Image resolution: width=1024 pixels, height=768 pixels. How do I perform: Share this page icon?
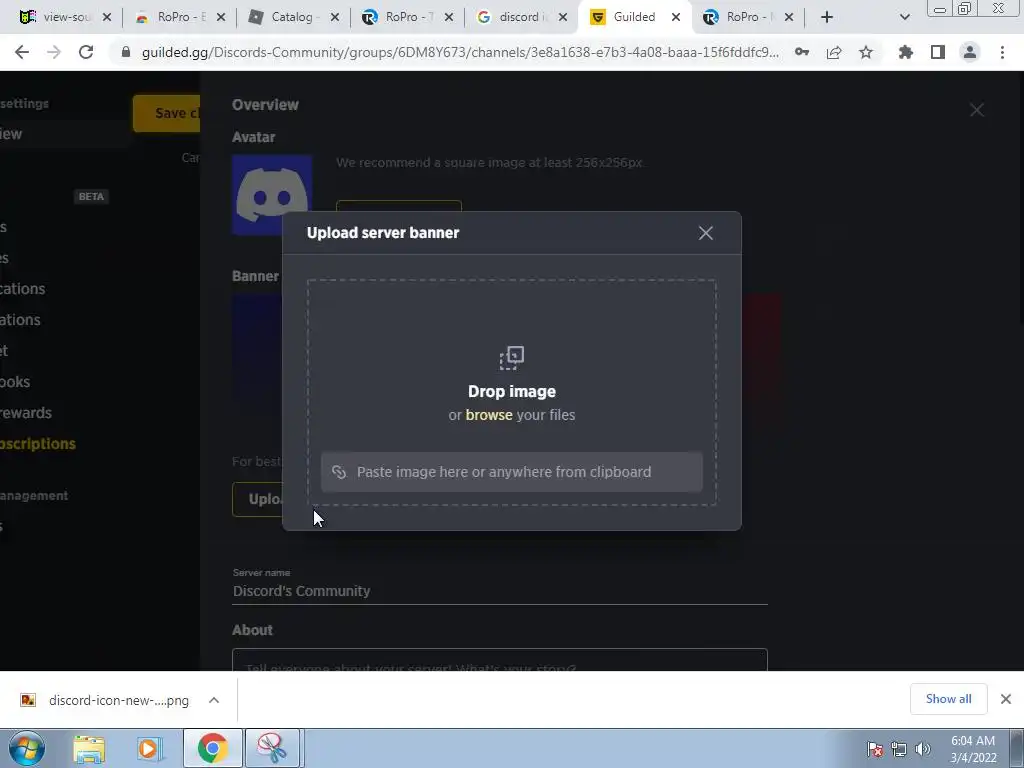click(x=834, y=52)
